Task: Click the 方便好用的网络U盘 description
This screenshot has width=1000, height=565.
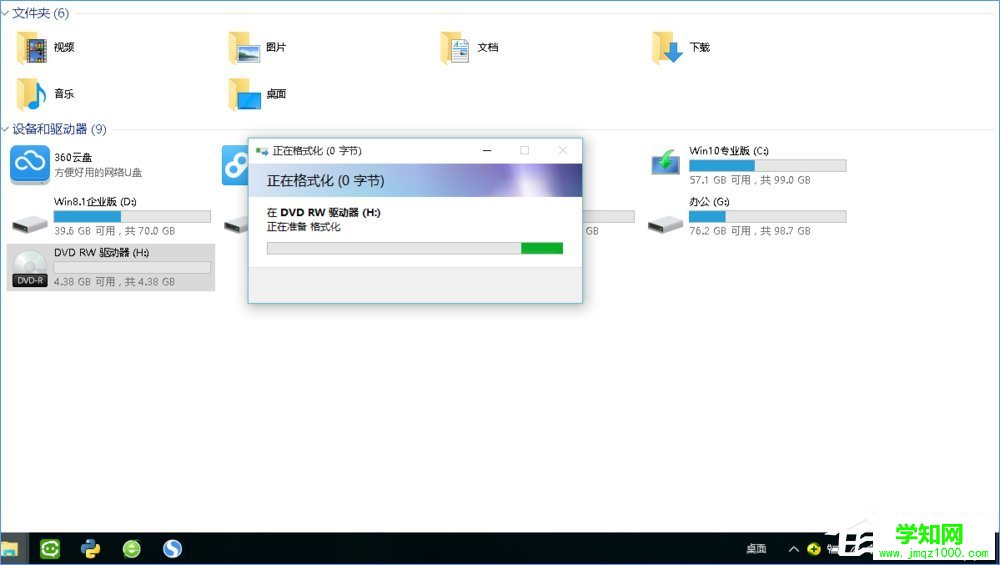Action: pyautogui.click(x=98, y=173)
